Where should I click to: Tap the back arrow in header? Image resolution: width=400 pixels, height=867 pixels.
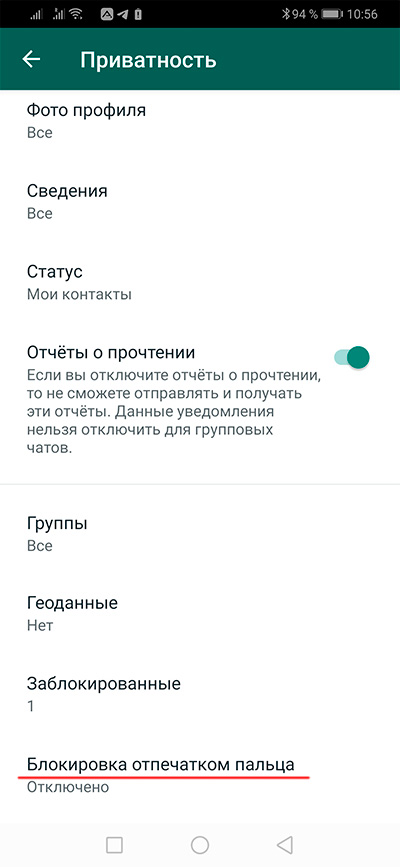[32, 59]
